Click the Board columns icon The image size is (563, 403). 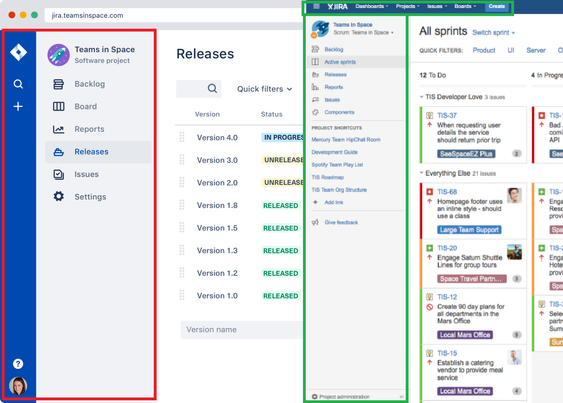(x=59, y=106)
